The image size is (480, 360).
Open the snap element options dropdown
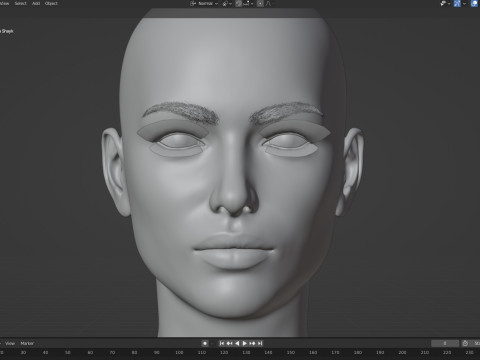pyautogui.click(x=248, y=4)
